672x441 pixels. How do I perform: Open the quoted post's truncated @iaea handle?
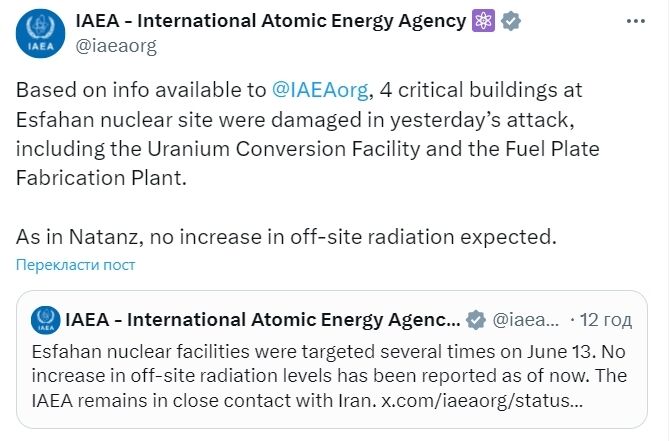[x=525, y=320]
